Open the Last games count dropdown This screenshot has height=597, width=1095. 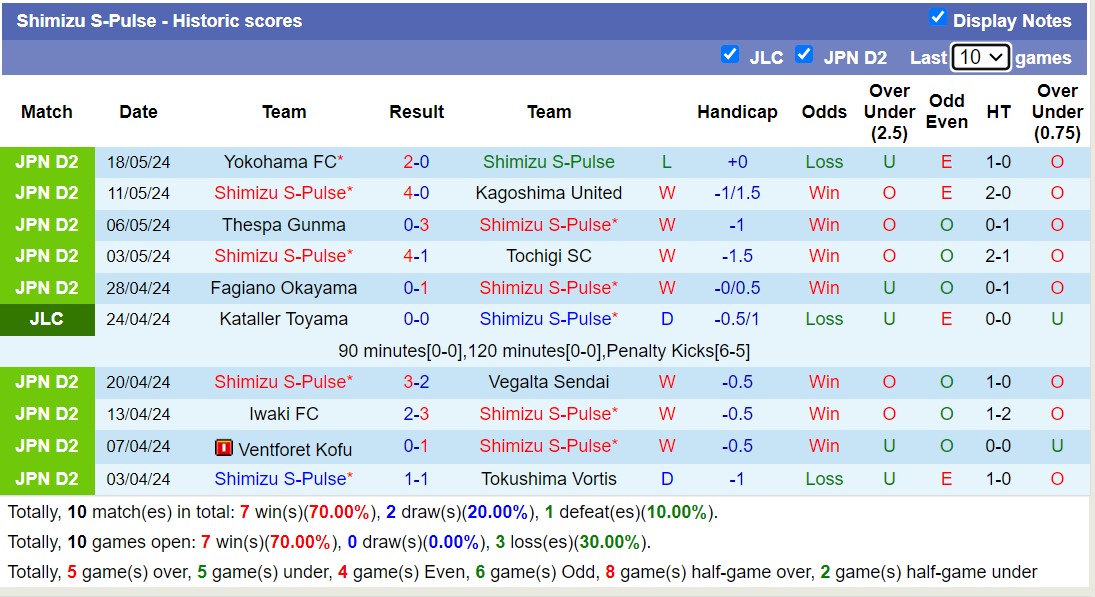tap(980, 57)
